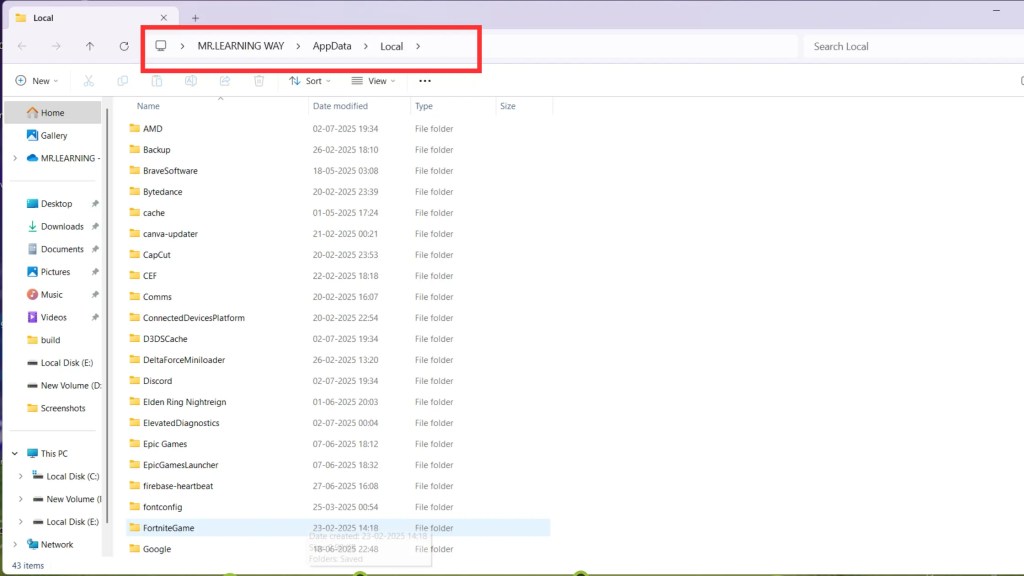Image resolution: width=1024 pixels, height=576 pixels.
Task: Open build folder in sidebar
Action: (x=50, y=340)
